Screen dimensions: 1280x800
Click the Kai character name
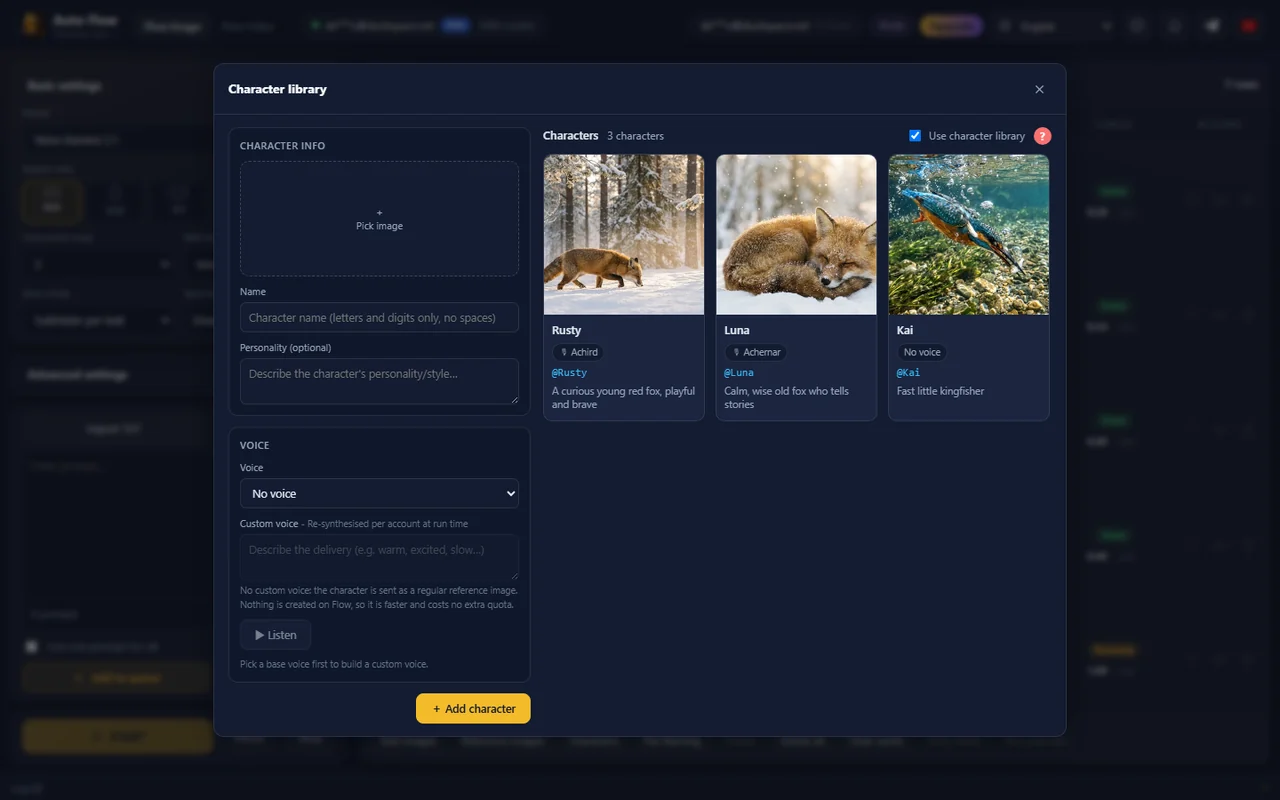tap(905, 330)
